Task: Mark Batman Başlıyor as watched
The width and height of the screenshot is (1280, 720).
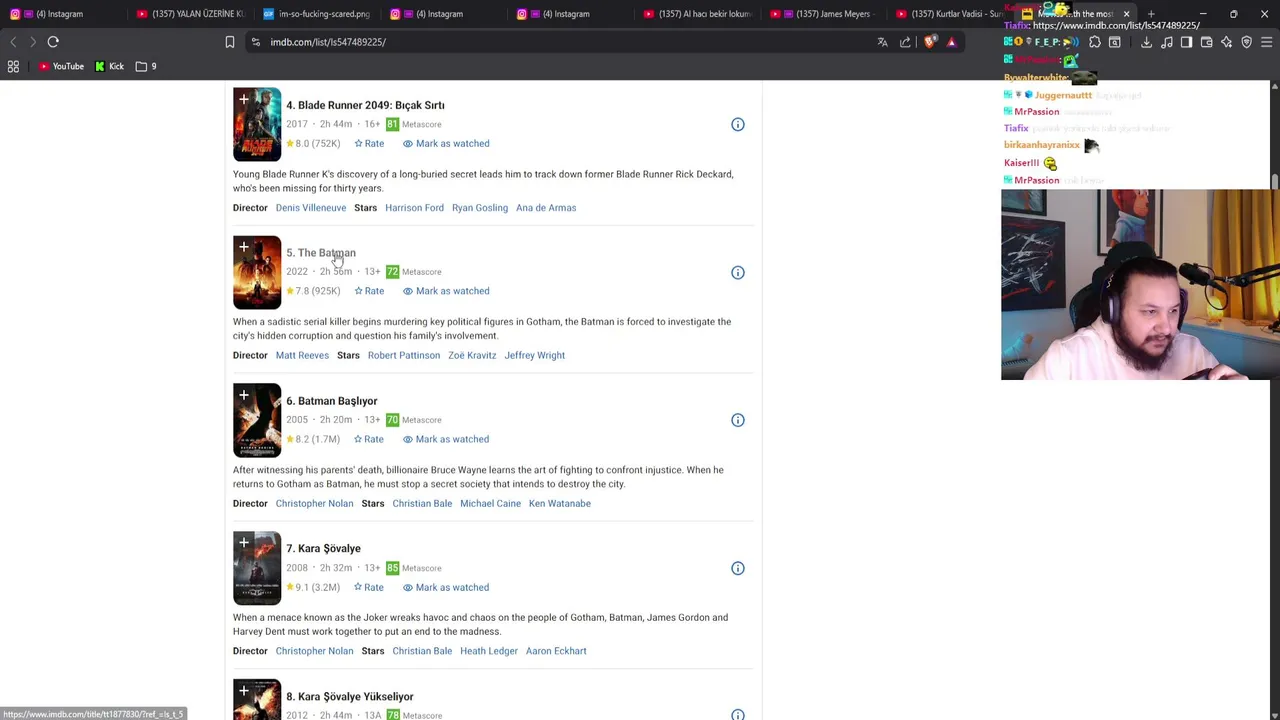Action: pyautogui.click(x=446, y=439)
